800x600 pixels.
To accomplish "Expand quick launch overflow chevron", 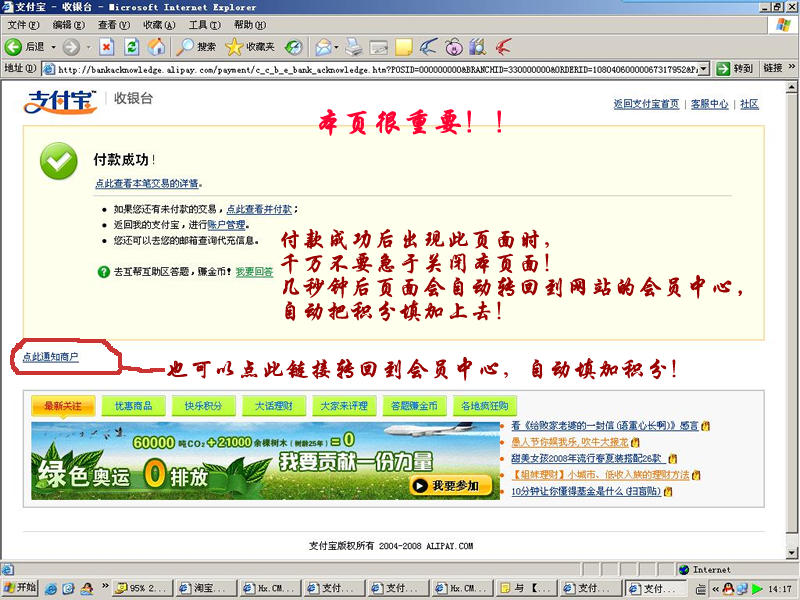I will pos(105,586).
